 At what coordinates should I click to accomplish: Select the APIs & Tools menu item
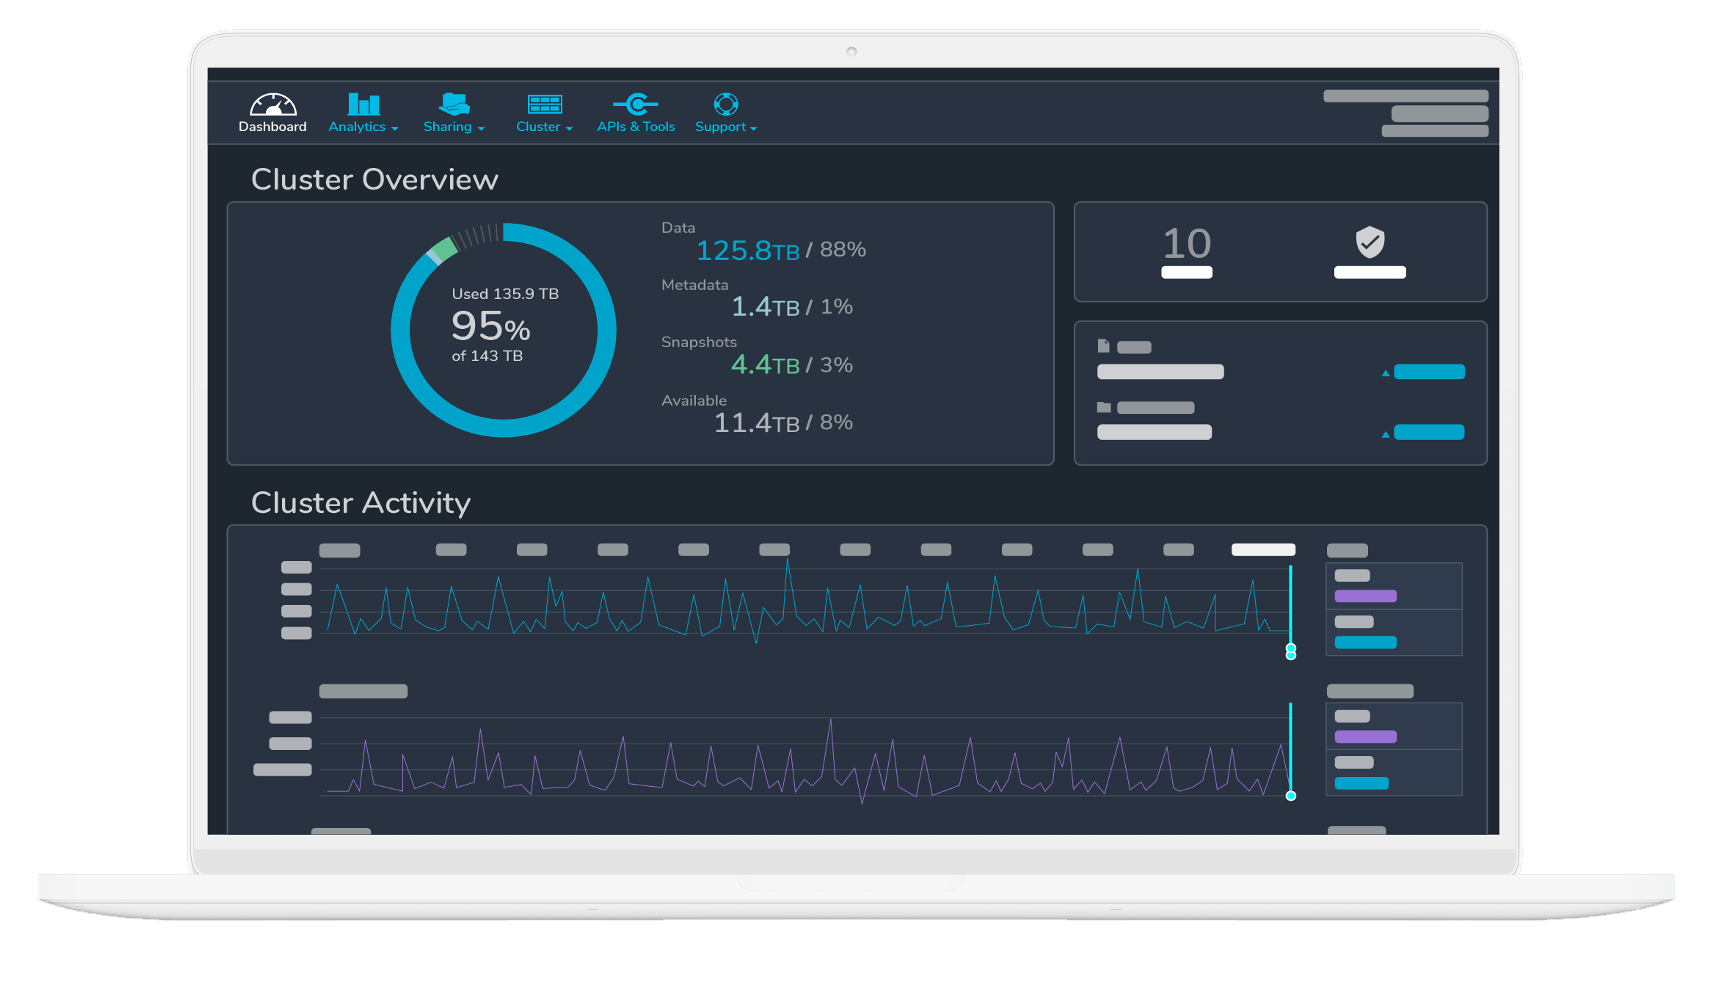point(636,126)
